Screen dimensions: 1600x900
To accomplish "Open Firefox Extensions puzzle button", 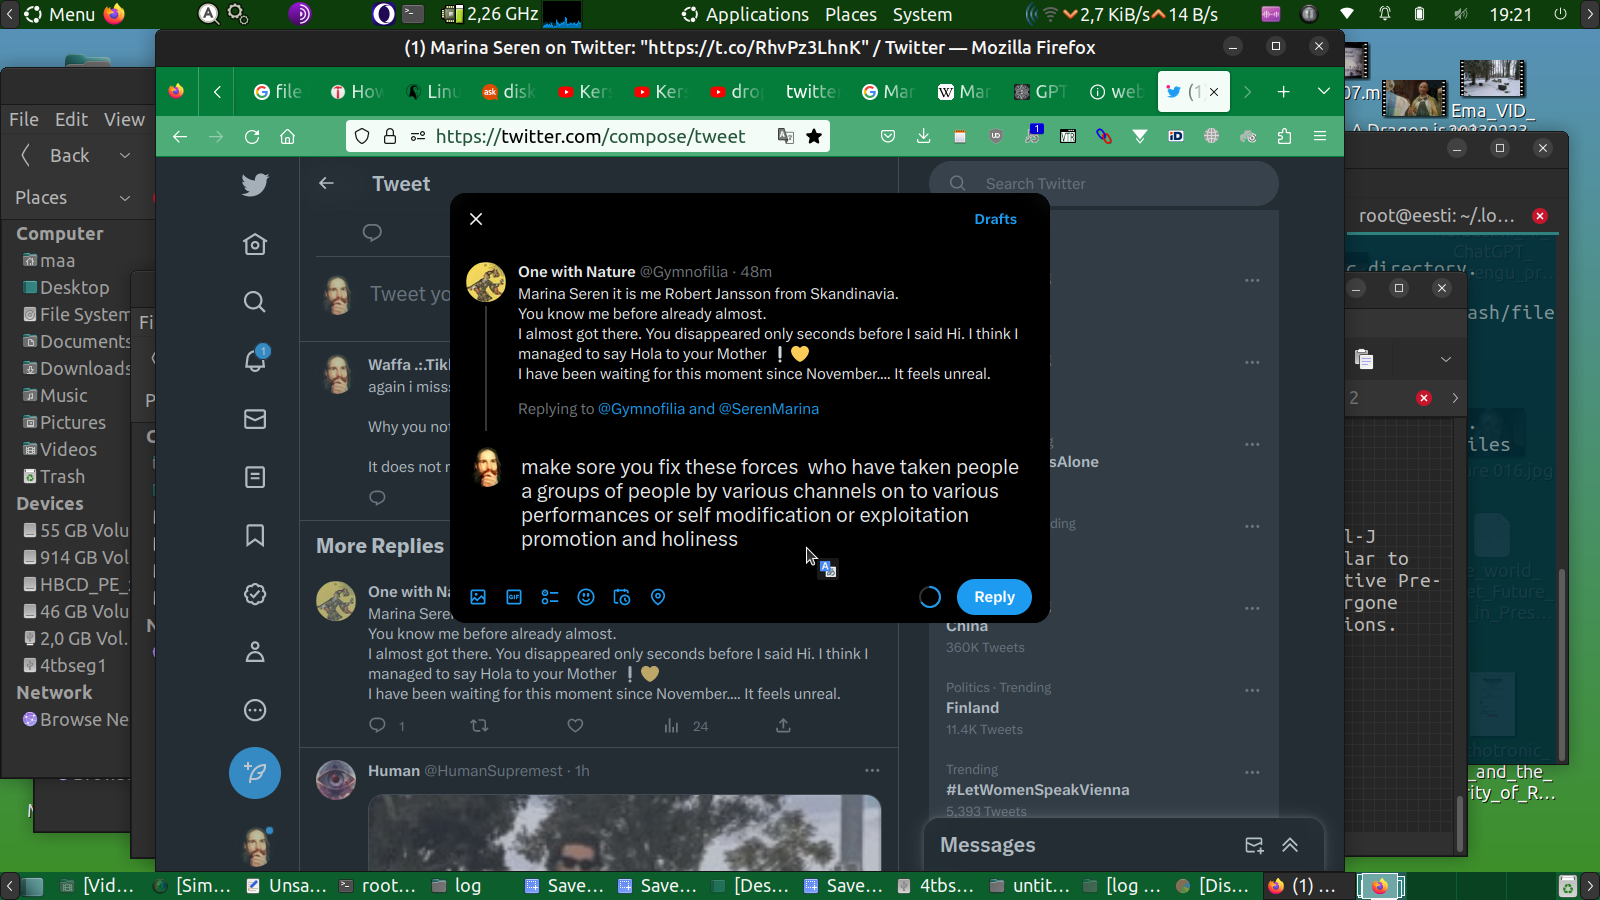I will click(x=1284, y=137).
